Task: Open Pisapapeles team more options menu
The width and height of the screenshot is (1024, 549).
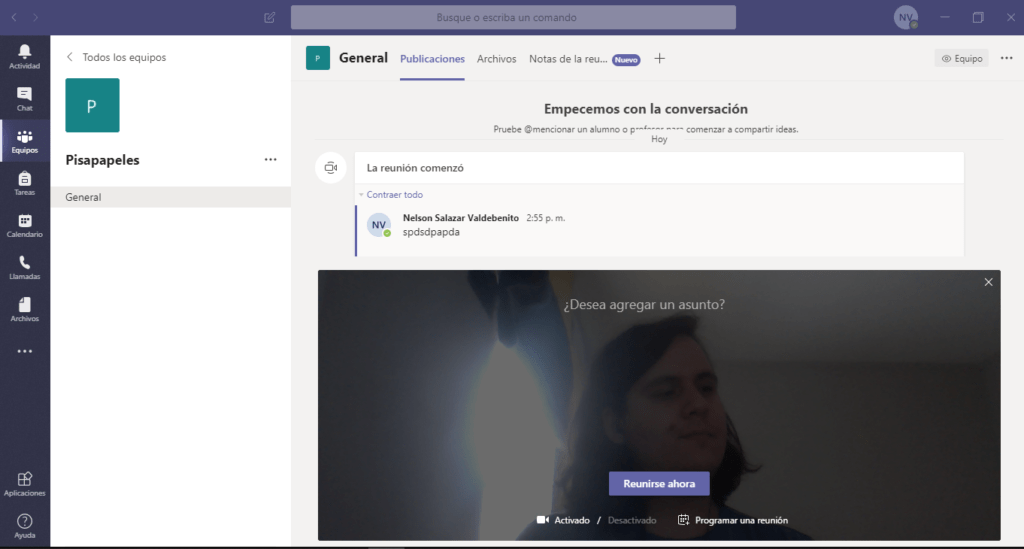Action: point(270,160)
